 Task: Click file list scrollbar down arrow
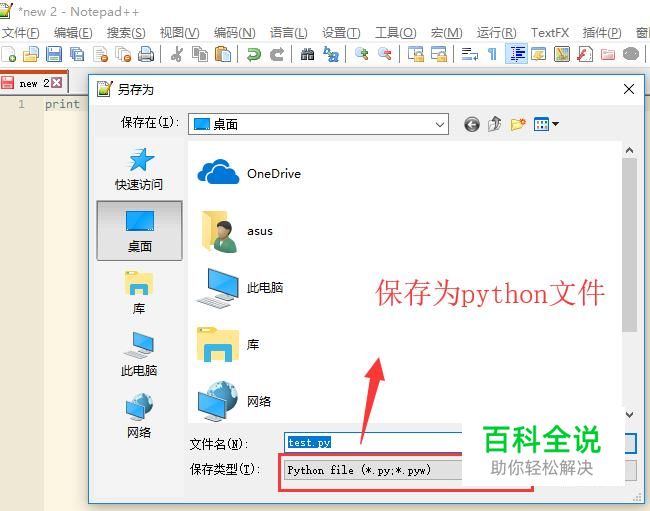630,414
